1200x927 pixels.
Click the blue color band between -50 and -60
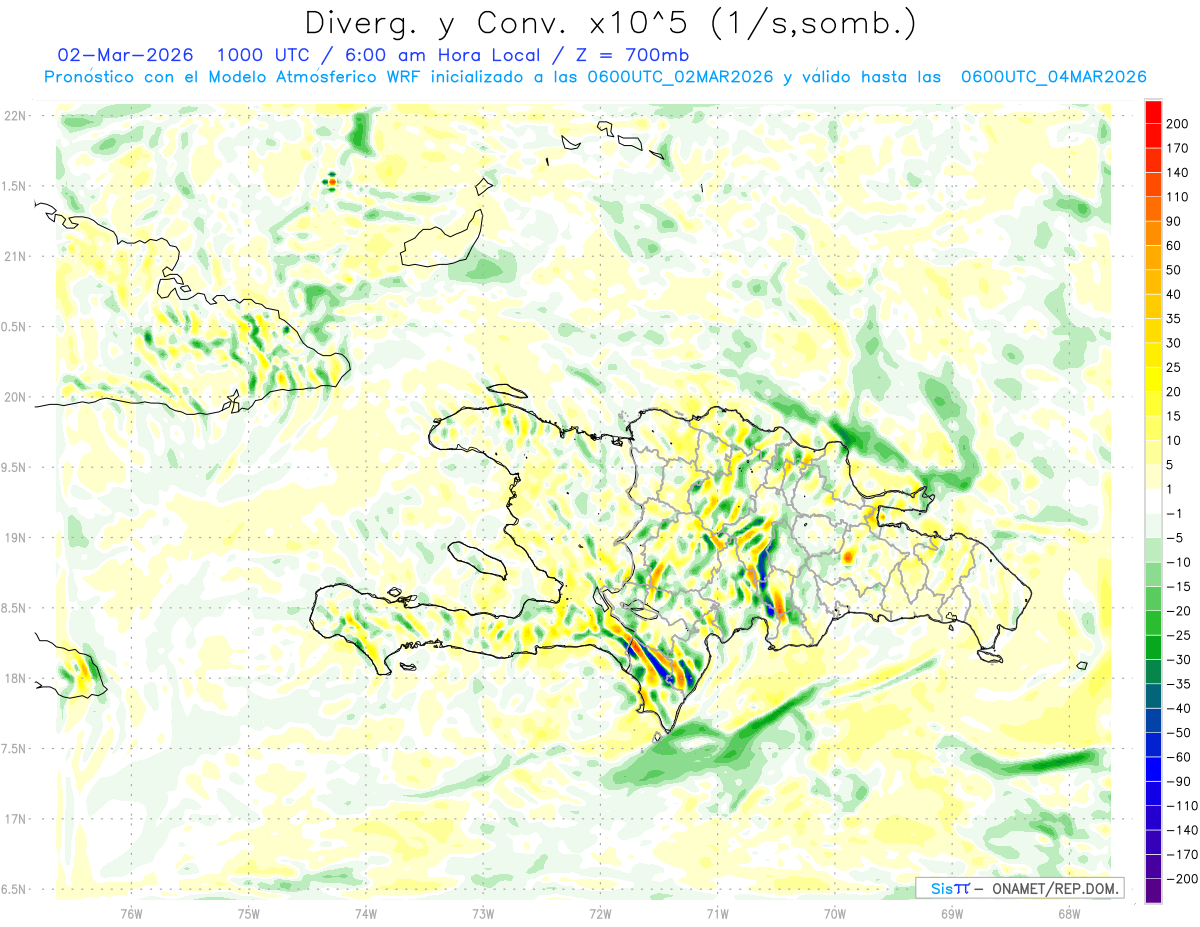[1153, 746]
